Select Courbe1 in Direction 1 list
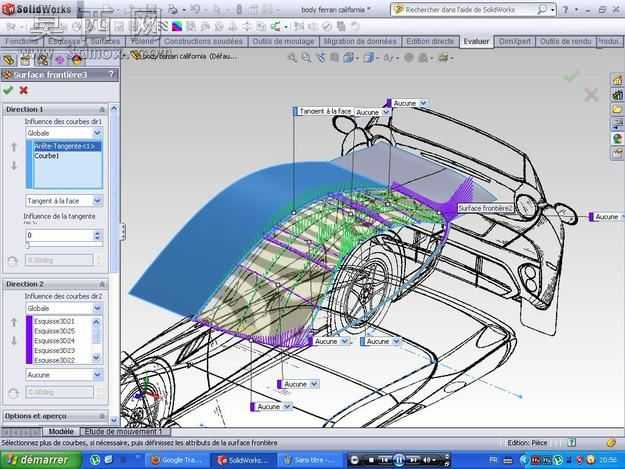 46,156
